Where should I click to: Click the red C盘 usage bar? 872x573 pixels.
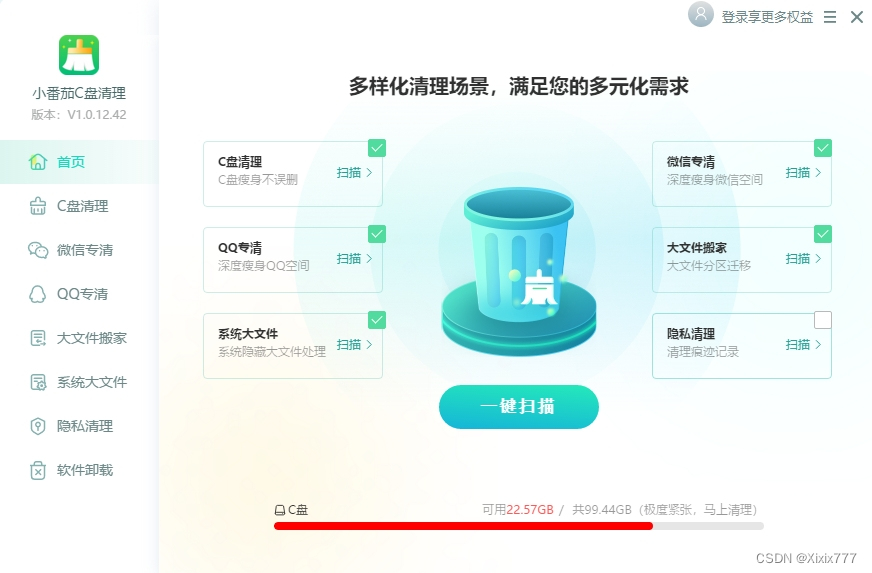(x=463, y=526)
